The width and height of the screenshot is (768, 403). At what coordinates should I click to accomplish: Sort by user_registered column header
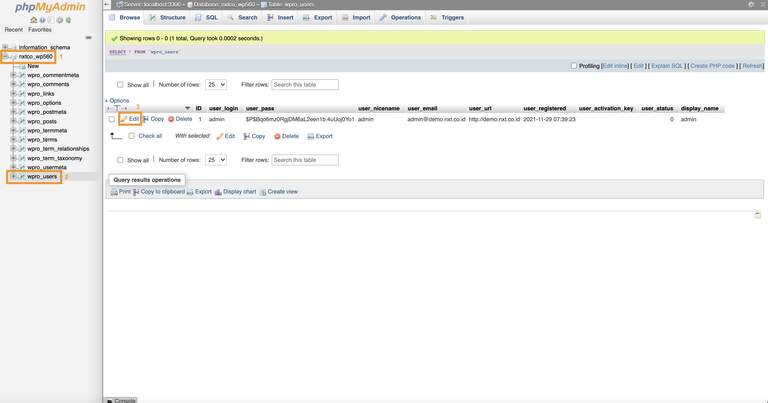tap(545, 108)
